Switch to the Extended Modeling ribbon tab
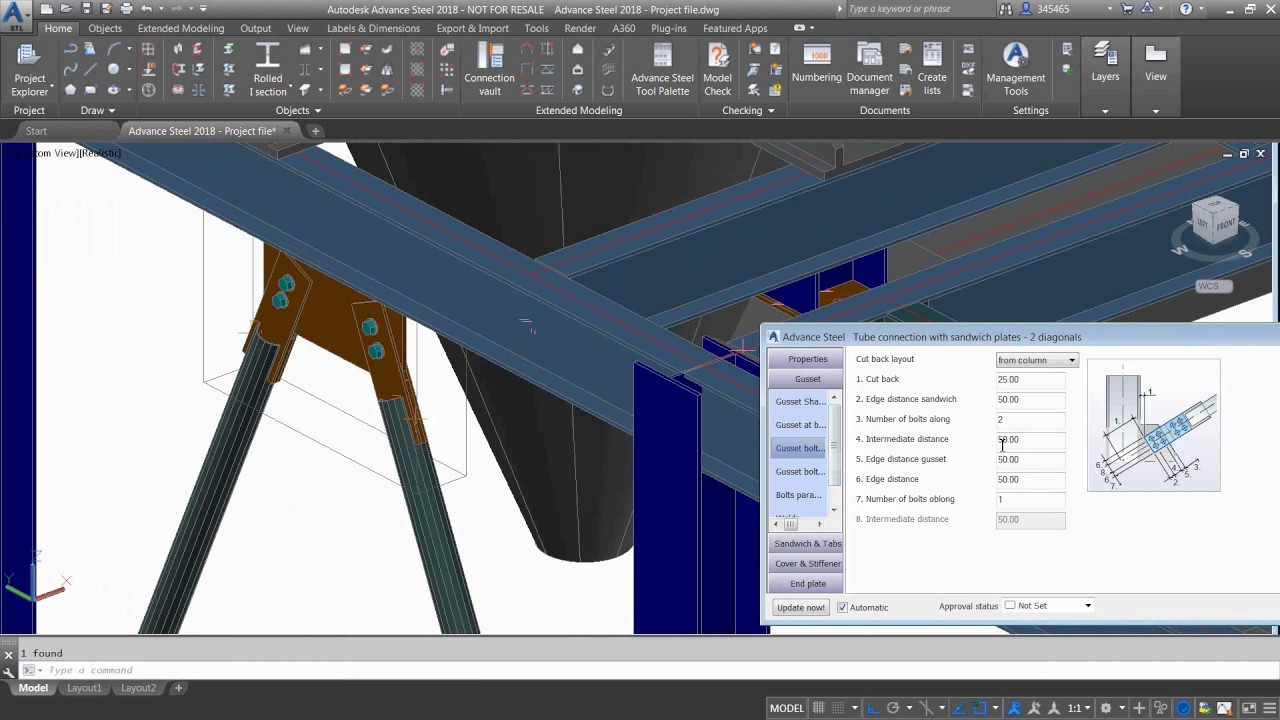Screen dimensions: 1280x720 pyautogui.click(x=181, y=28)
